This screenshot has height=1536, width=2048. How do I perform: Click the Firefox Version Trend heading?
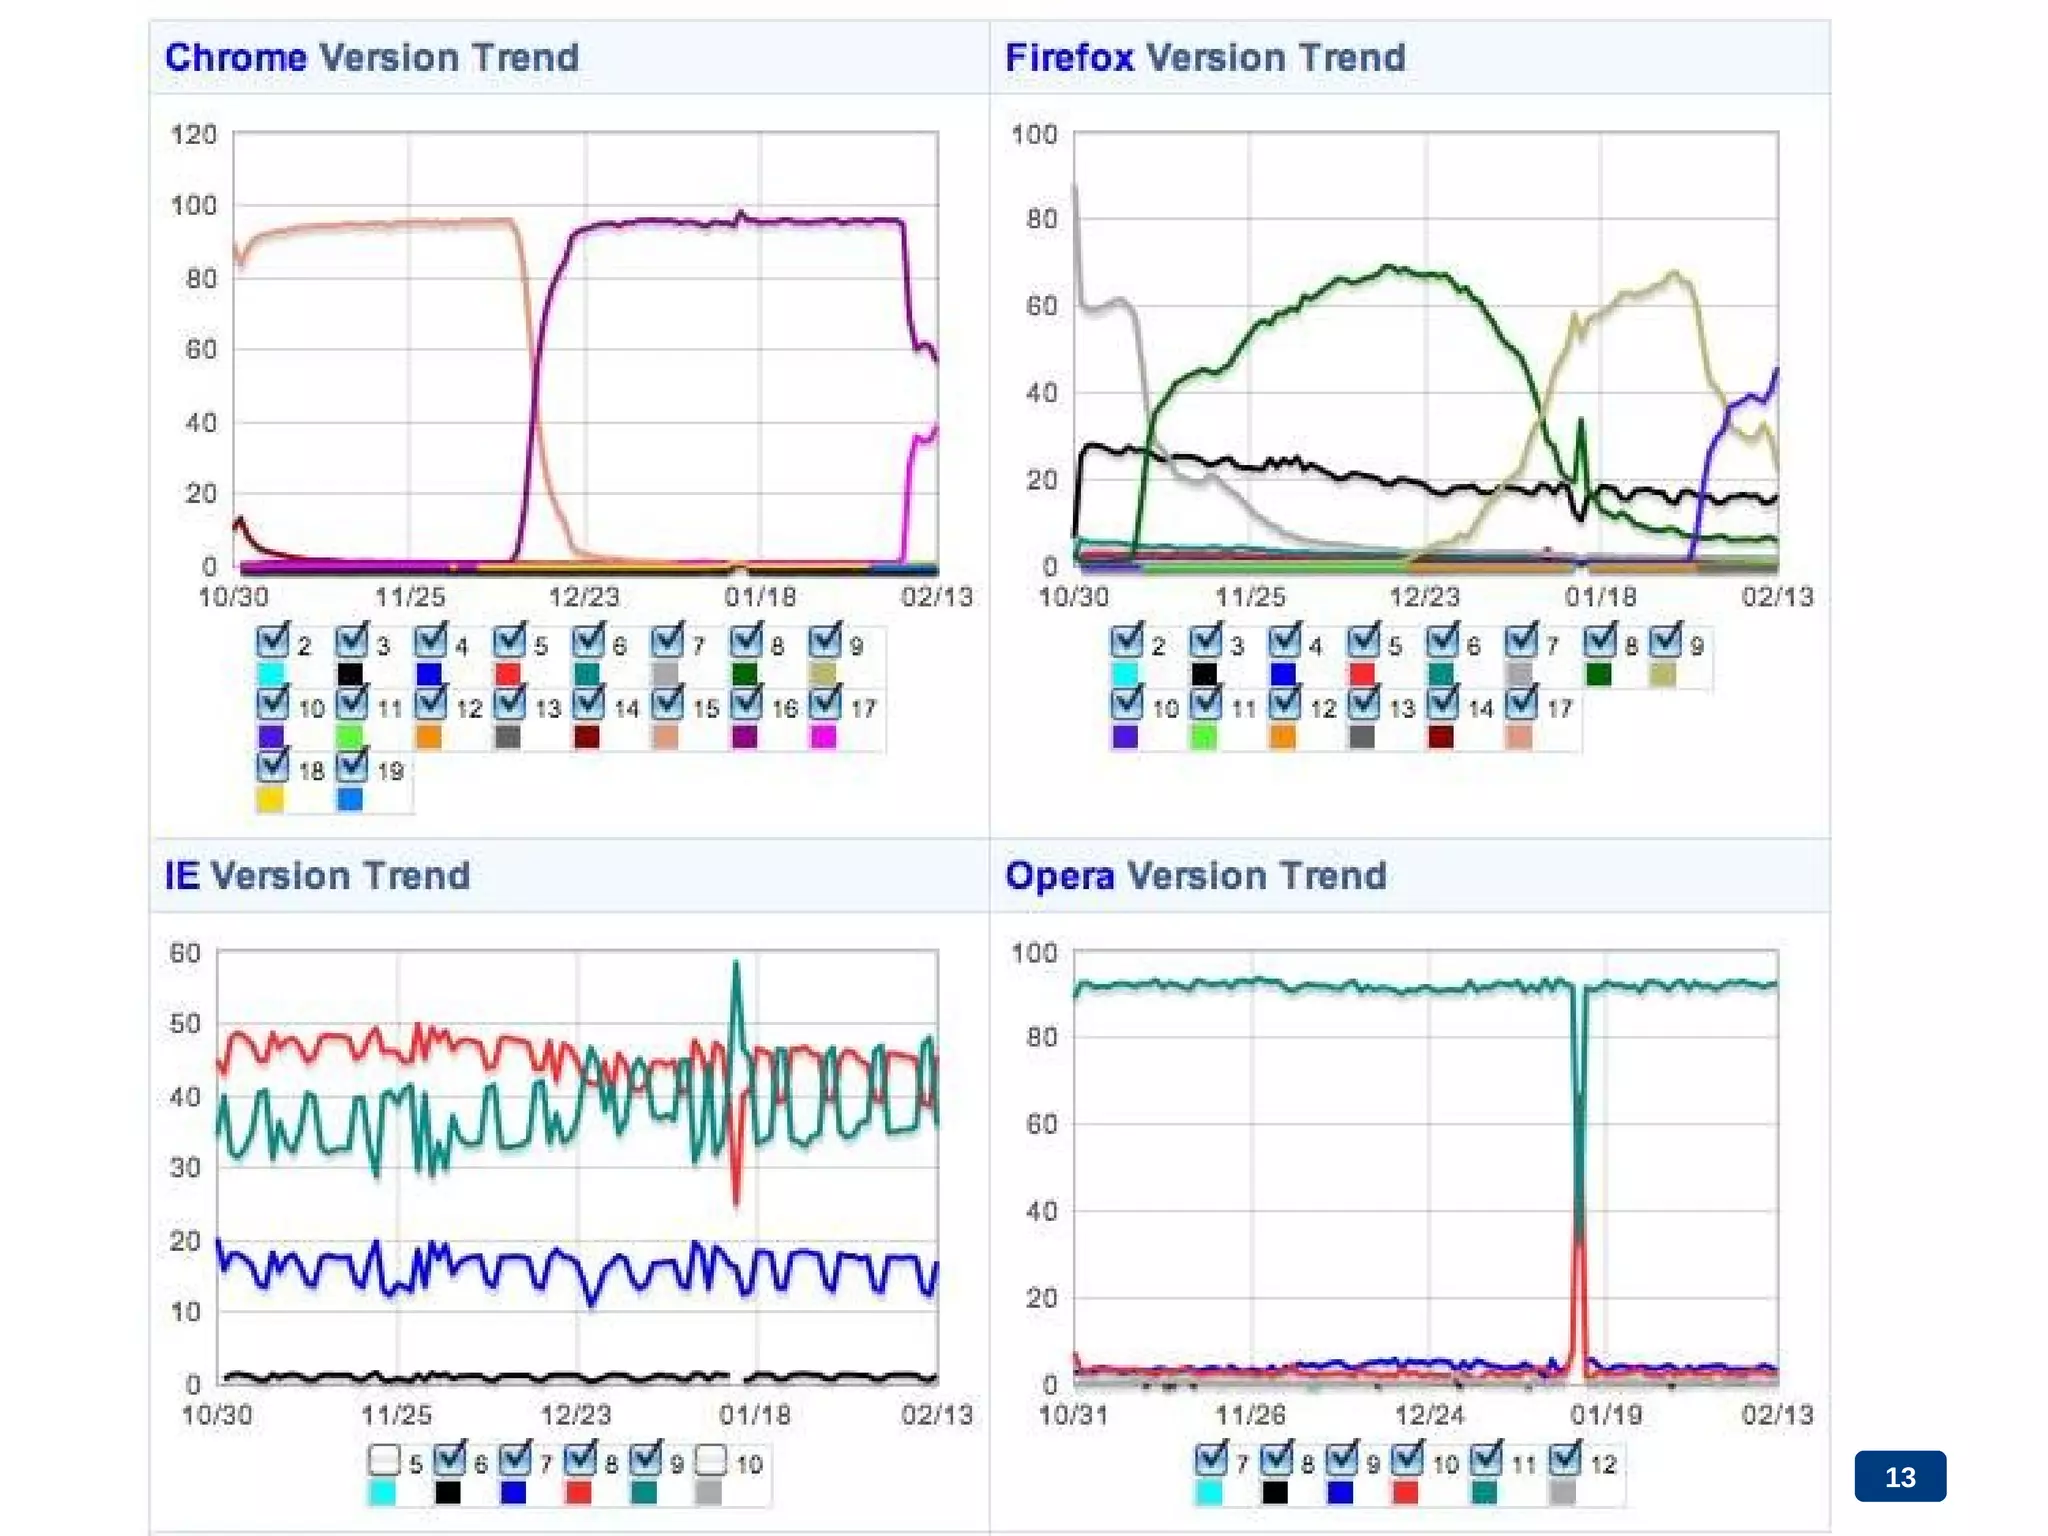[x=1205, y=58]
